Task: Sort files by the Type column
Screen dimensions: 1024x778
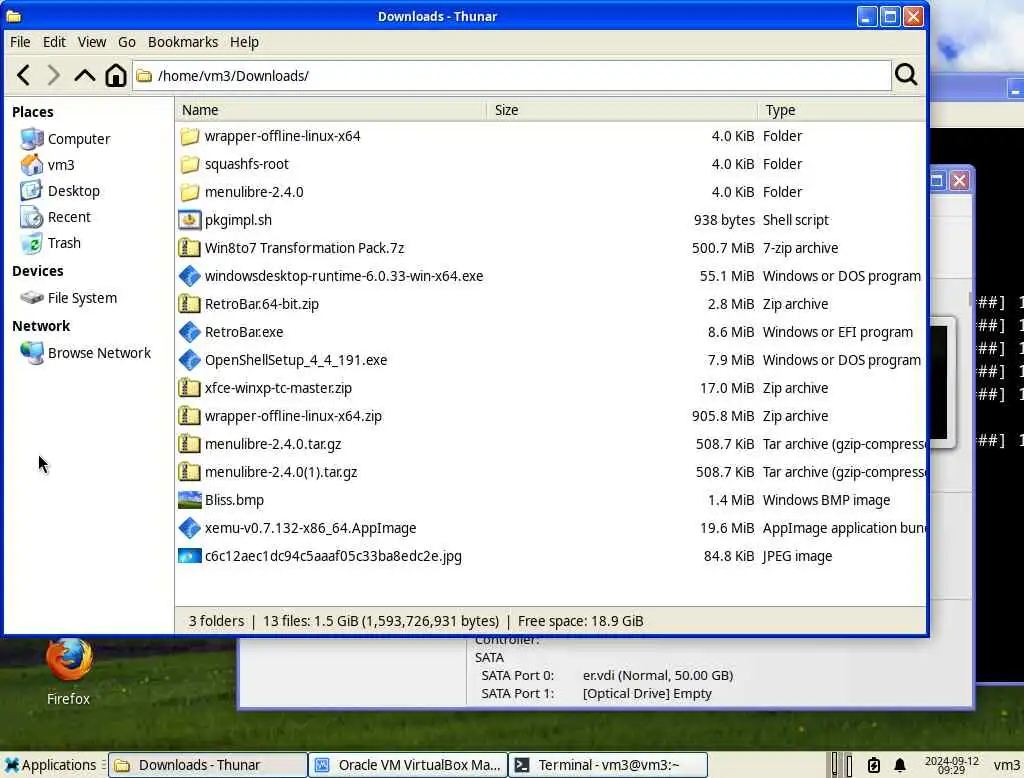Action: (x=842, y=110)
